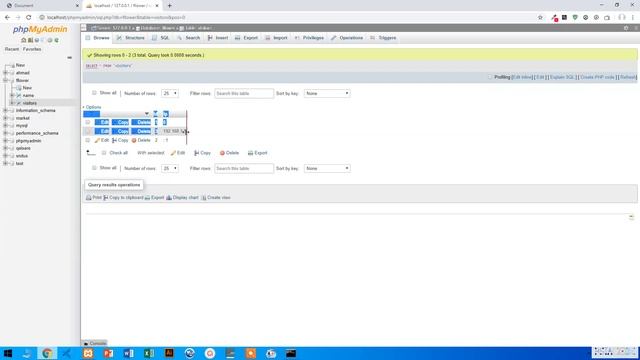
Task: Delete the third row (id 2)
Action: click(x=141, y=140)
